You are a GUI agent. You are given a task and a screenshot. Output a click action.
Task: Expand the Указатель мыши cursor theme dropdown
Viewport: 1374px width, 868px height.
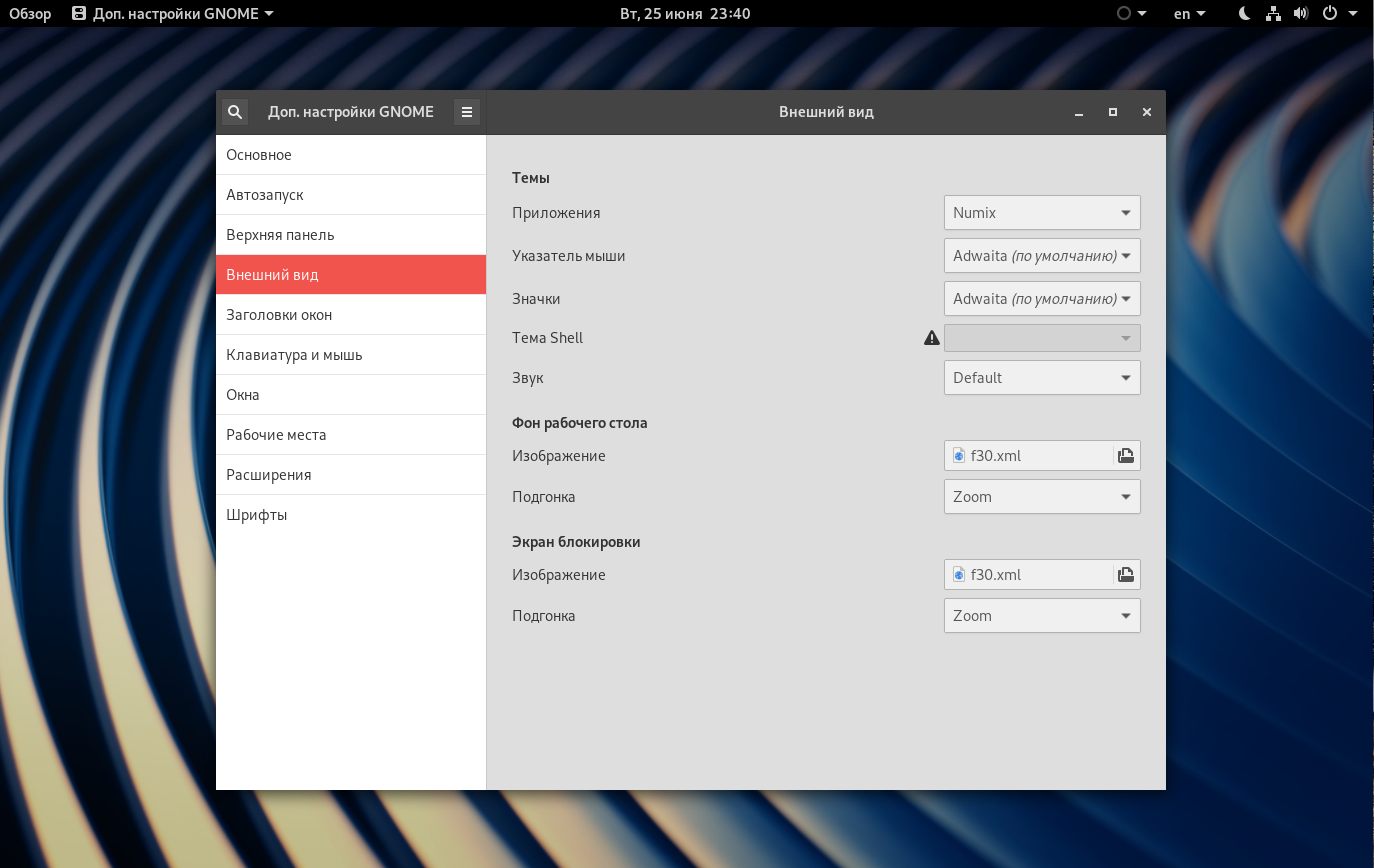[x=1042, y=256]
